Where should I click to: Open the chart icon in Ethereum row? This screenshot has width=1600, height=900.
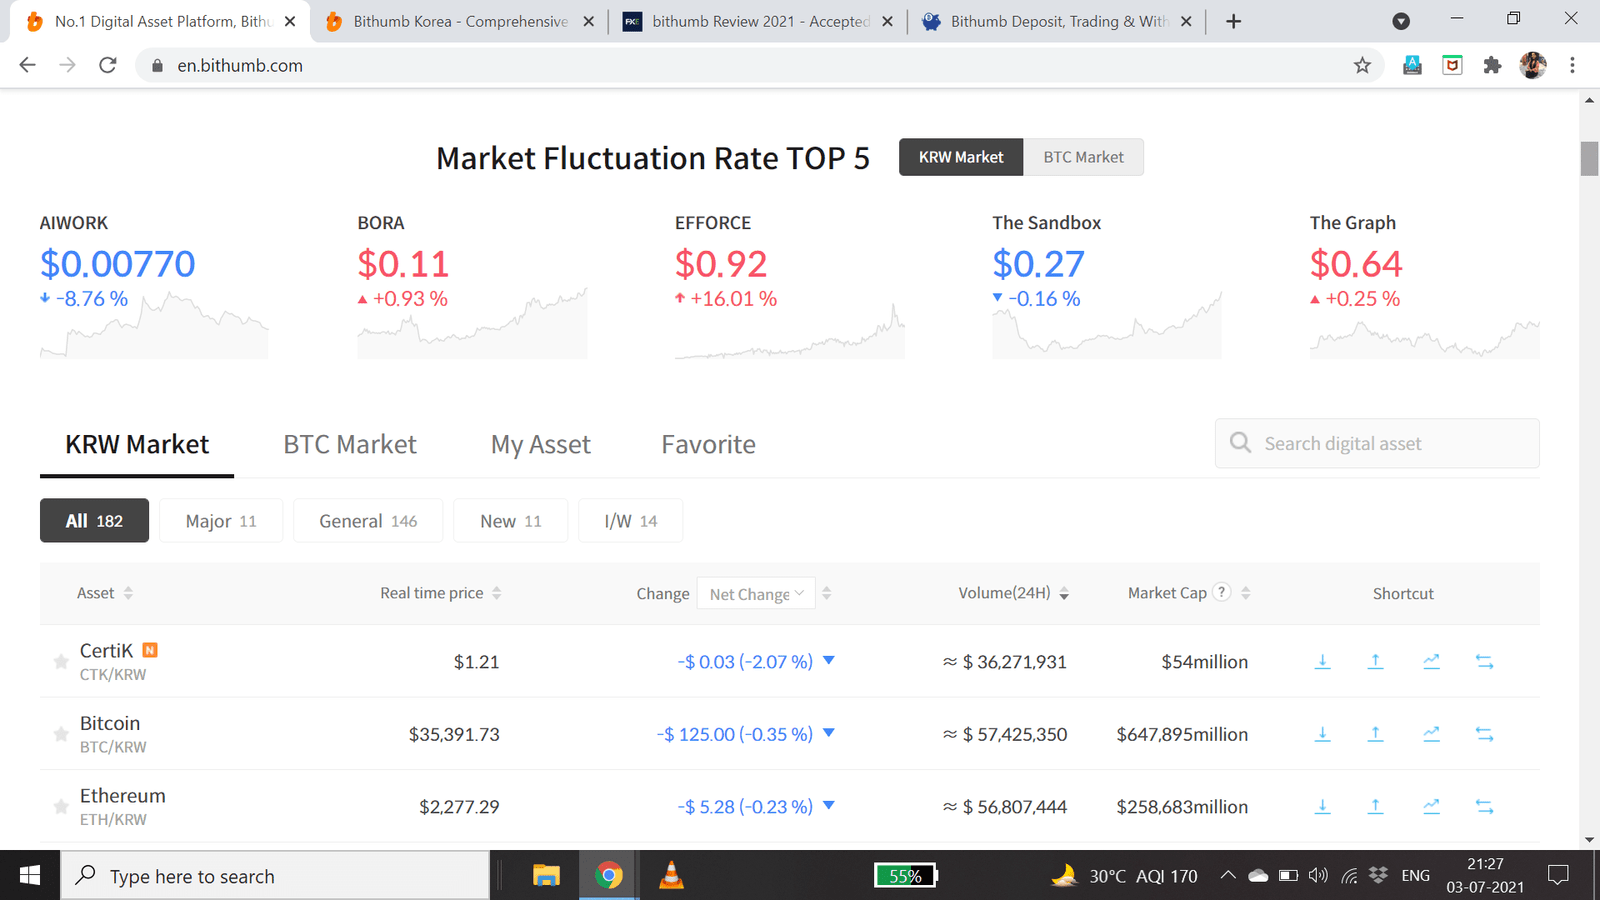click(1432, 806)
